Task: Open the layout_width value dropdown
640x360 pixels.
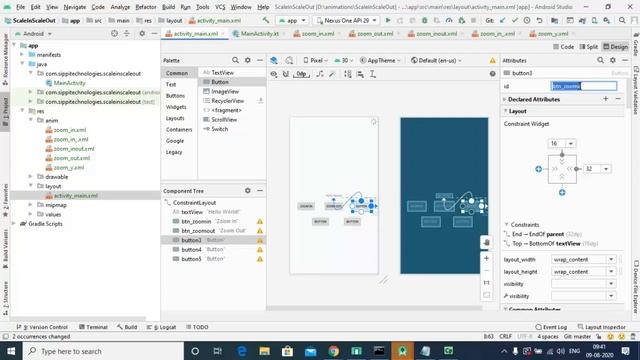Action: coord(611,260)
